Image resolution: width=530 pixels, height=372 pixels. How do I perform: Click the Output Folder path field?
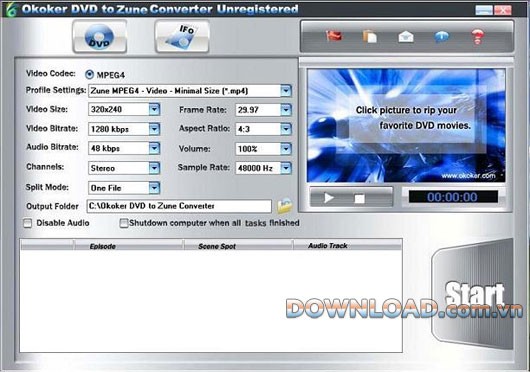click(179, 206)
